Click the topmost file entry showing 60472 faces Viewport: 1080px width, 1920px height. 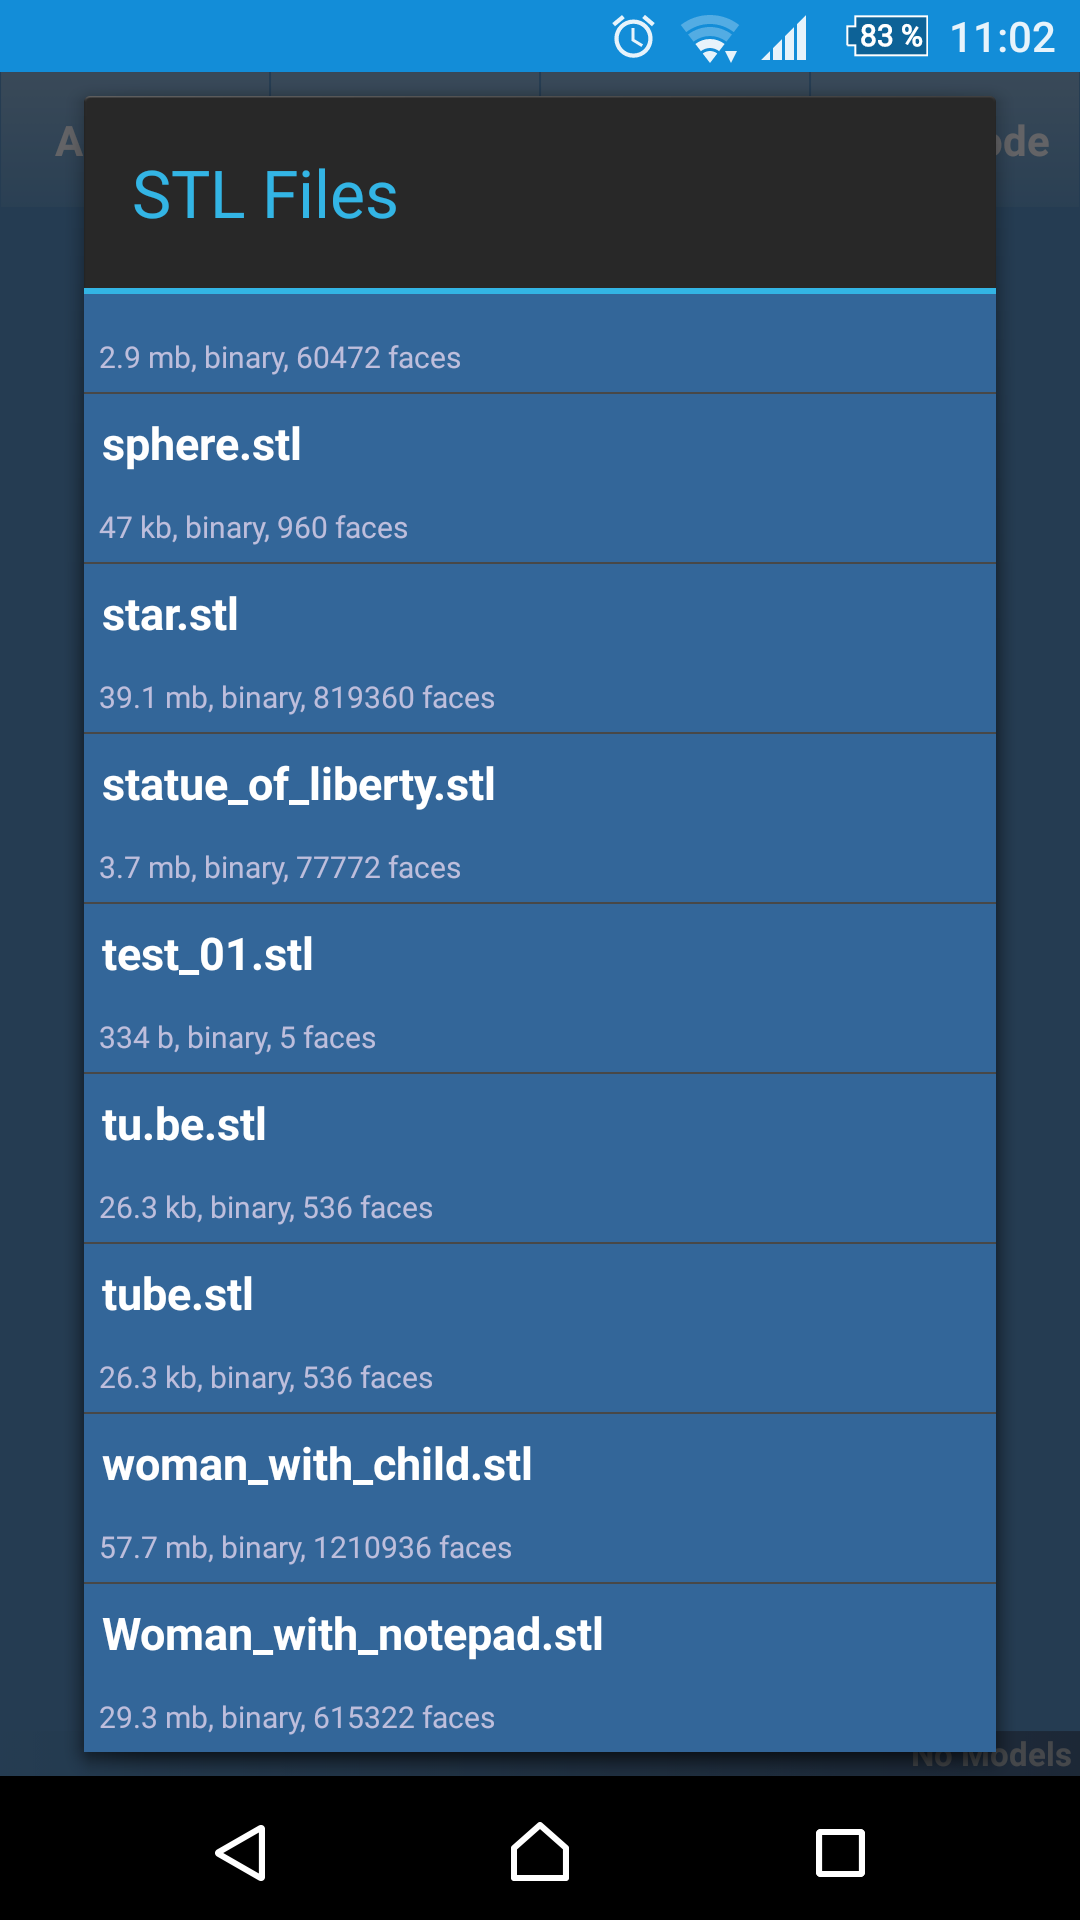(540, 345)
